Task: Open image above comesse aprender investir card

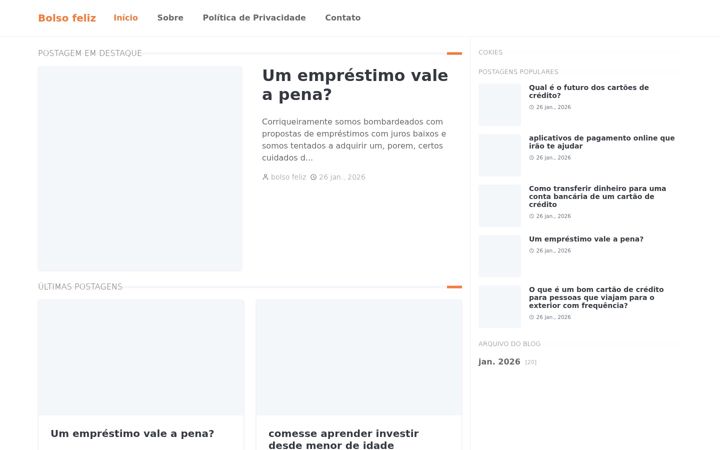Action: [359, 357]
